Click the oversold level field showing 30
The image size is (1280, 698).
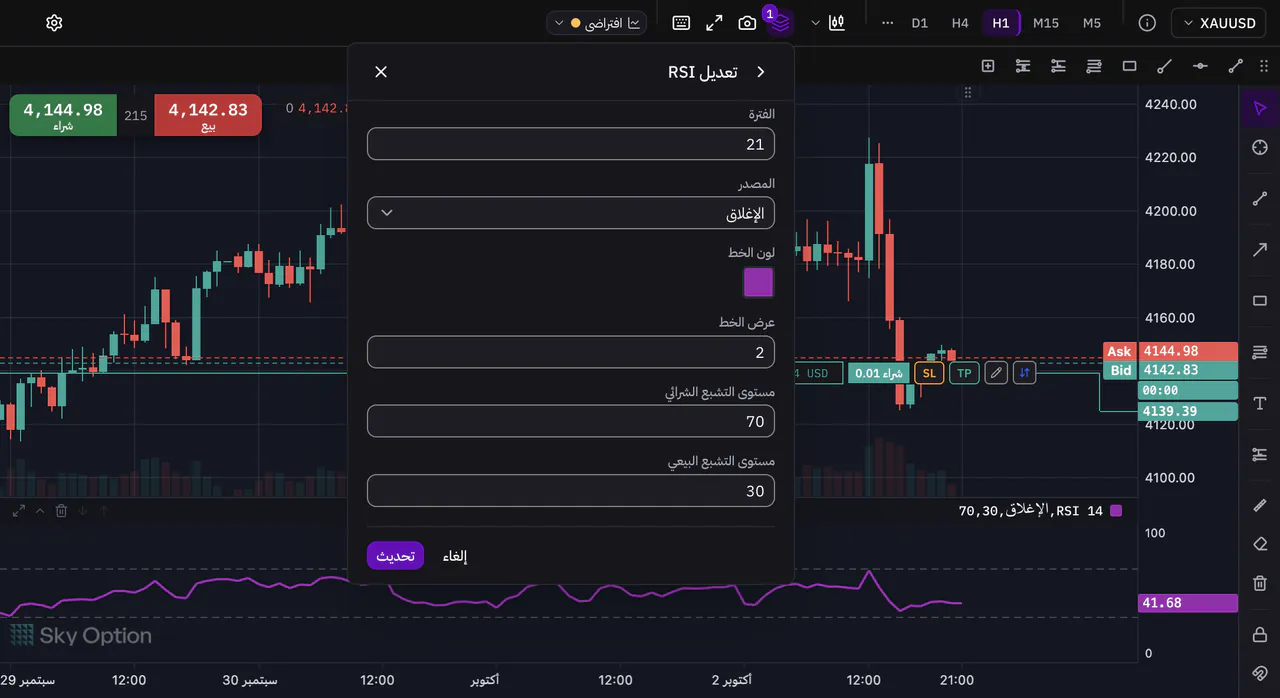click(x=571, y=490)
